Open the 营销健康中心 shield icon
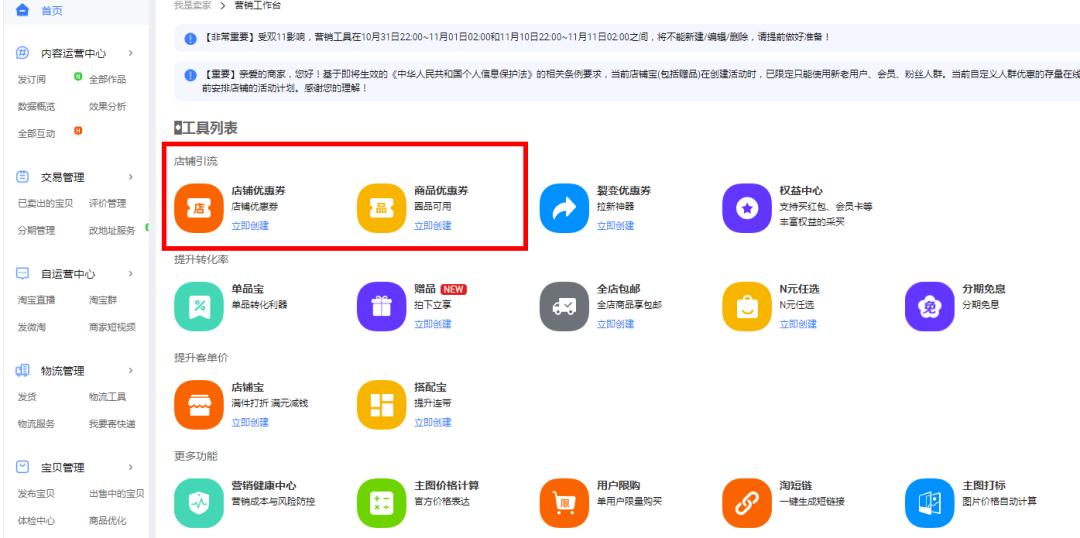Viewport: 1080px width, 538px height. click(199, 503)
